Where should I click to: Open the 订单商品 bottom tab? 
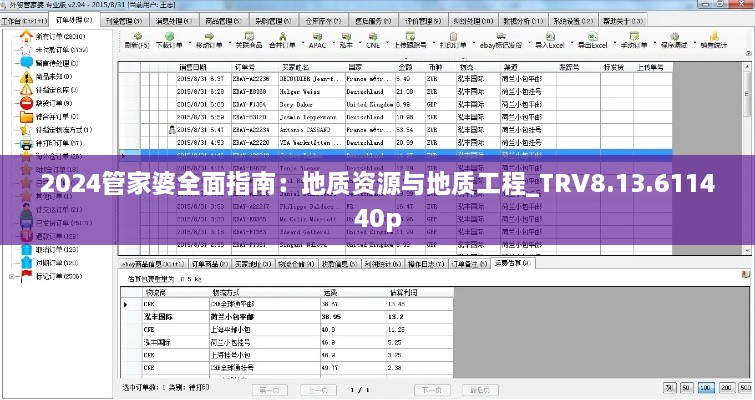[x=209, y=264]
